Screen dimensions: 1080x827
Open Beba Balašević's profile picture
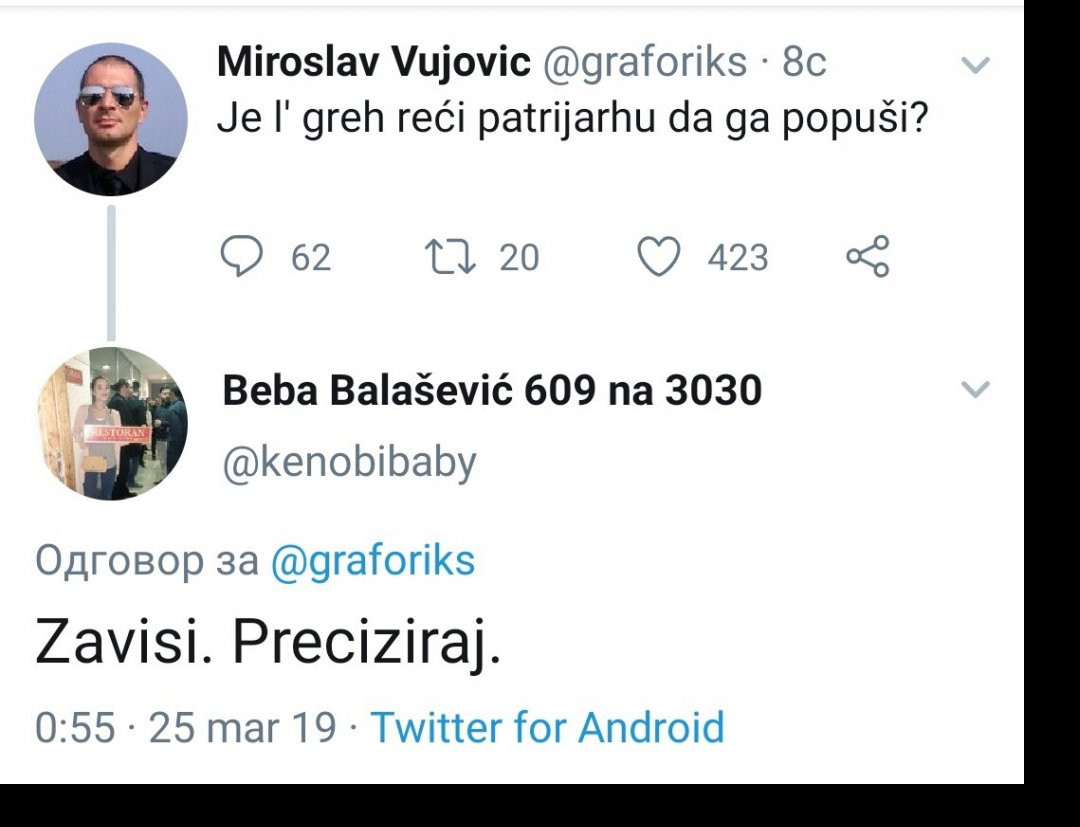(x=112, y=423)
